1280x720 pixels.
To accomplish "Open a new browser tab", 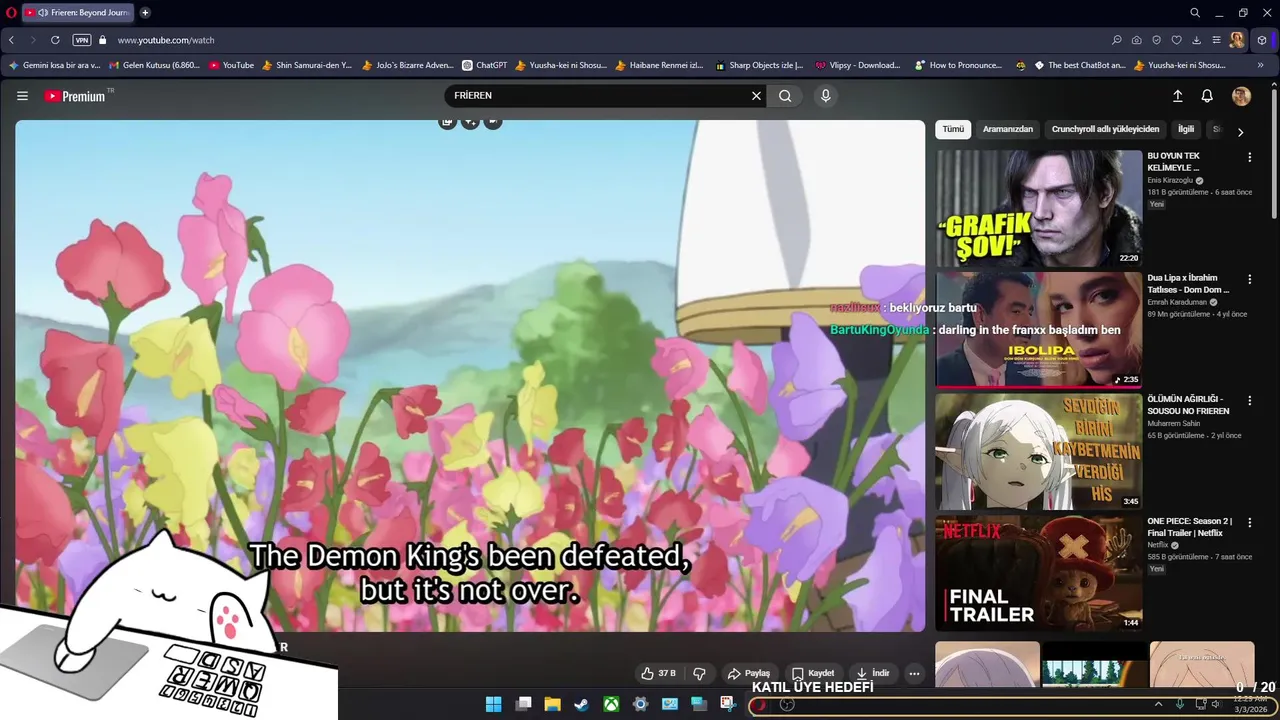I will 145,13.
